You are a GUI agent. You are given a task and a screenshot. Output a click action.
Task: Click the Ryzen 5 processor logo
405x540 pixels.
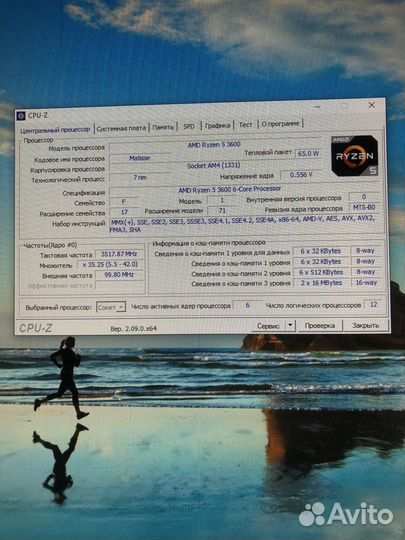point(355,156)
